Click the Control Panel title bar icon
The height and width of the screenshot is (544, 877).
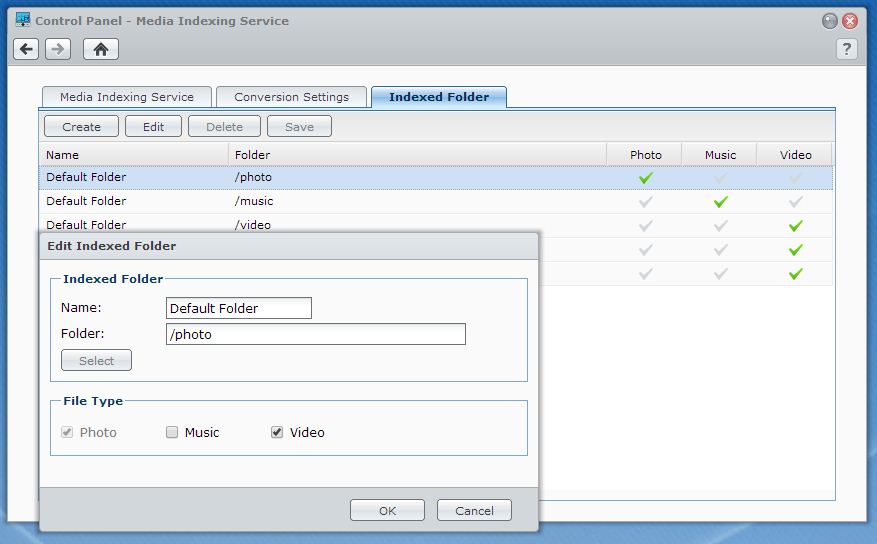click(x=22, y=20)
